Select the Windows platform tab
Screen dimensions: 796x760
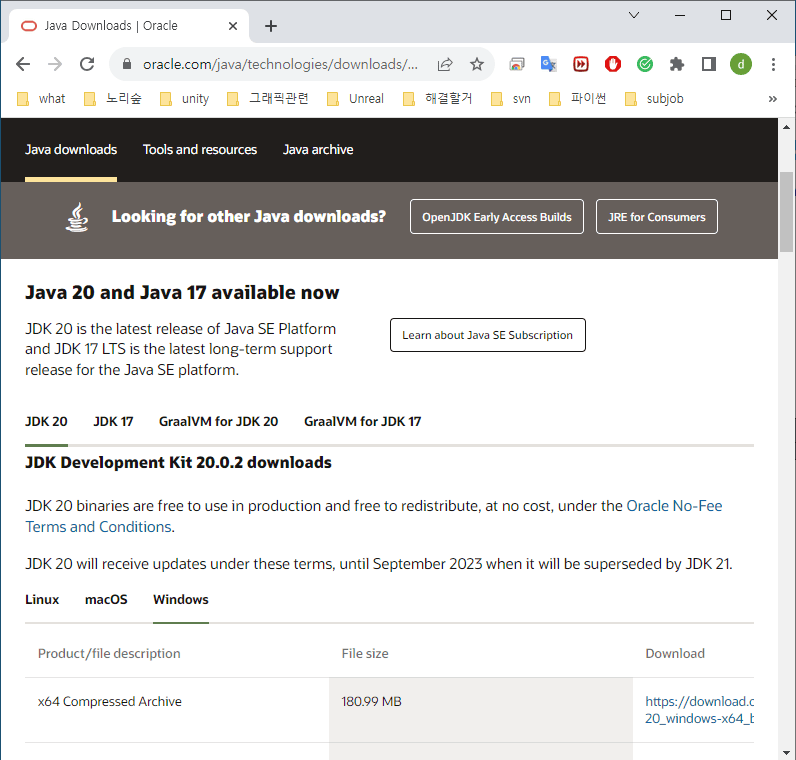tap(181, 600)
